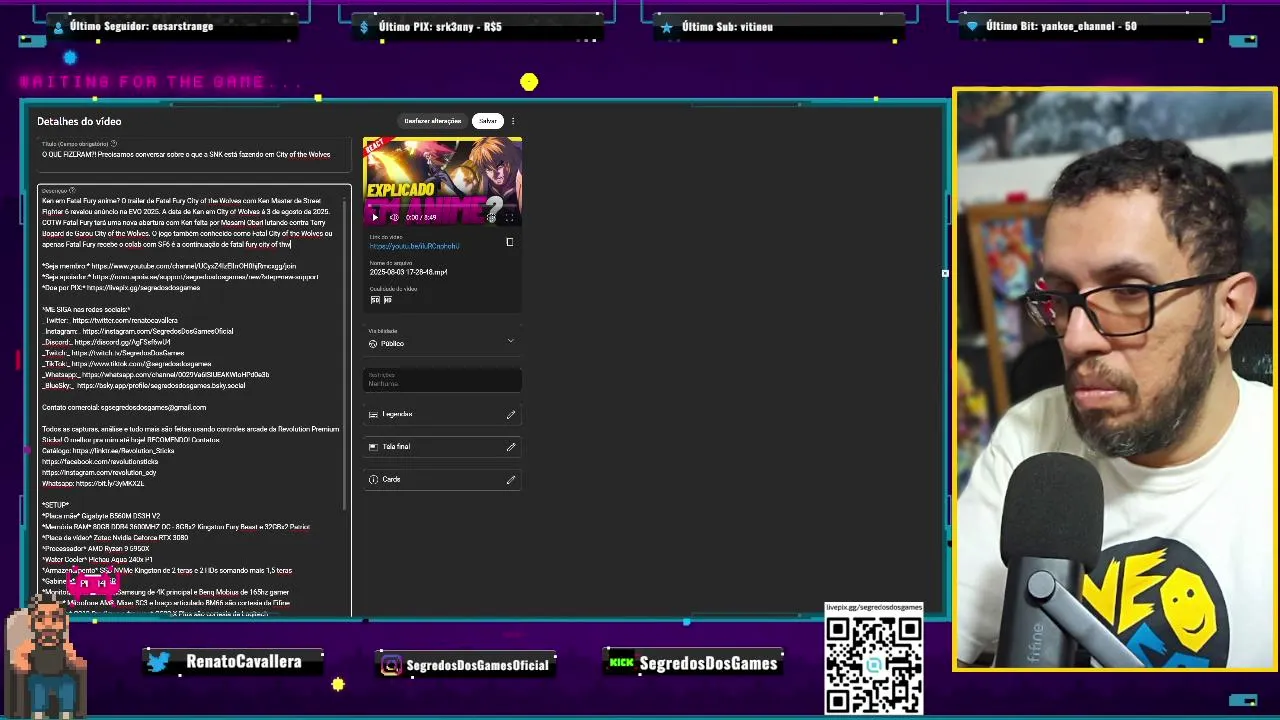Click the Seja membro YouTube join URL

point(193,266)
